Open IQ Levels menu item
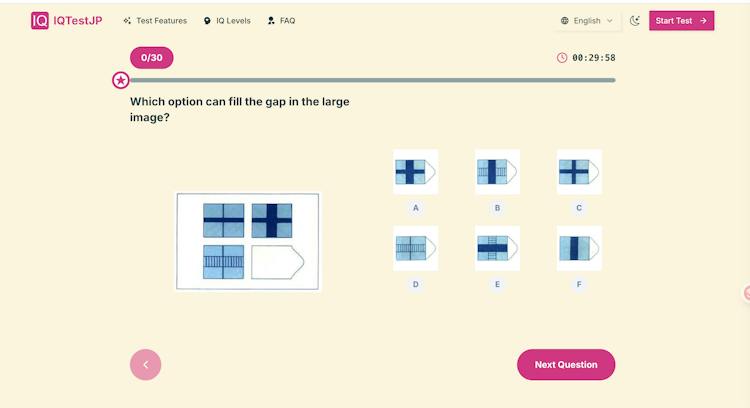Image resolution: width=750 pixels, height=408 pixels. (x=227, y=21)
